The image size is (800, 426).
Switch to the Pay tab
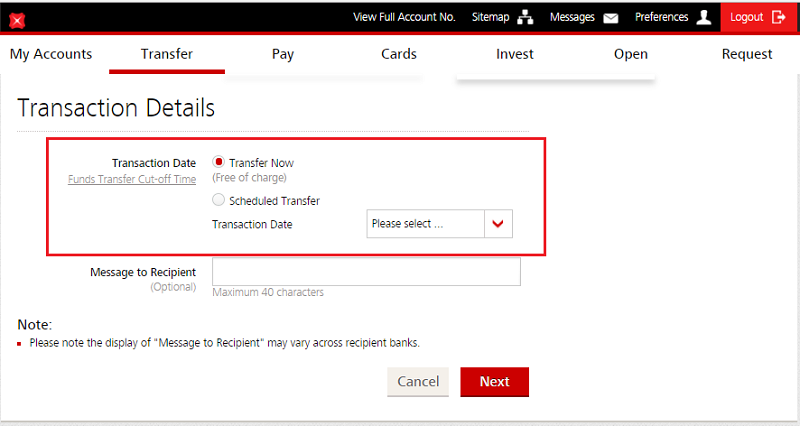coord(283,54)
